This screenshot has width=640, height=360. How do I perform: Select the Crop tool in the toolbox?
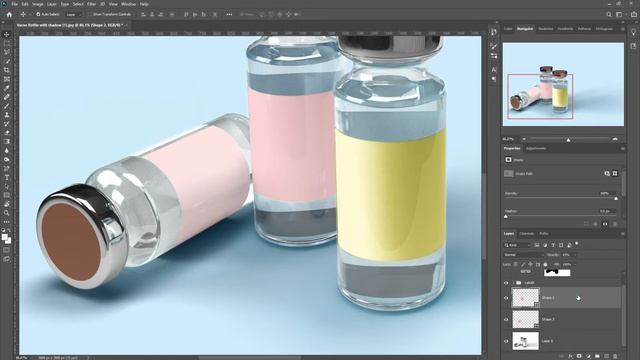pyautogui.click(x=7, y=70)
